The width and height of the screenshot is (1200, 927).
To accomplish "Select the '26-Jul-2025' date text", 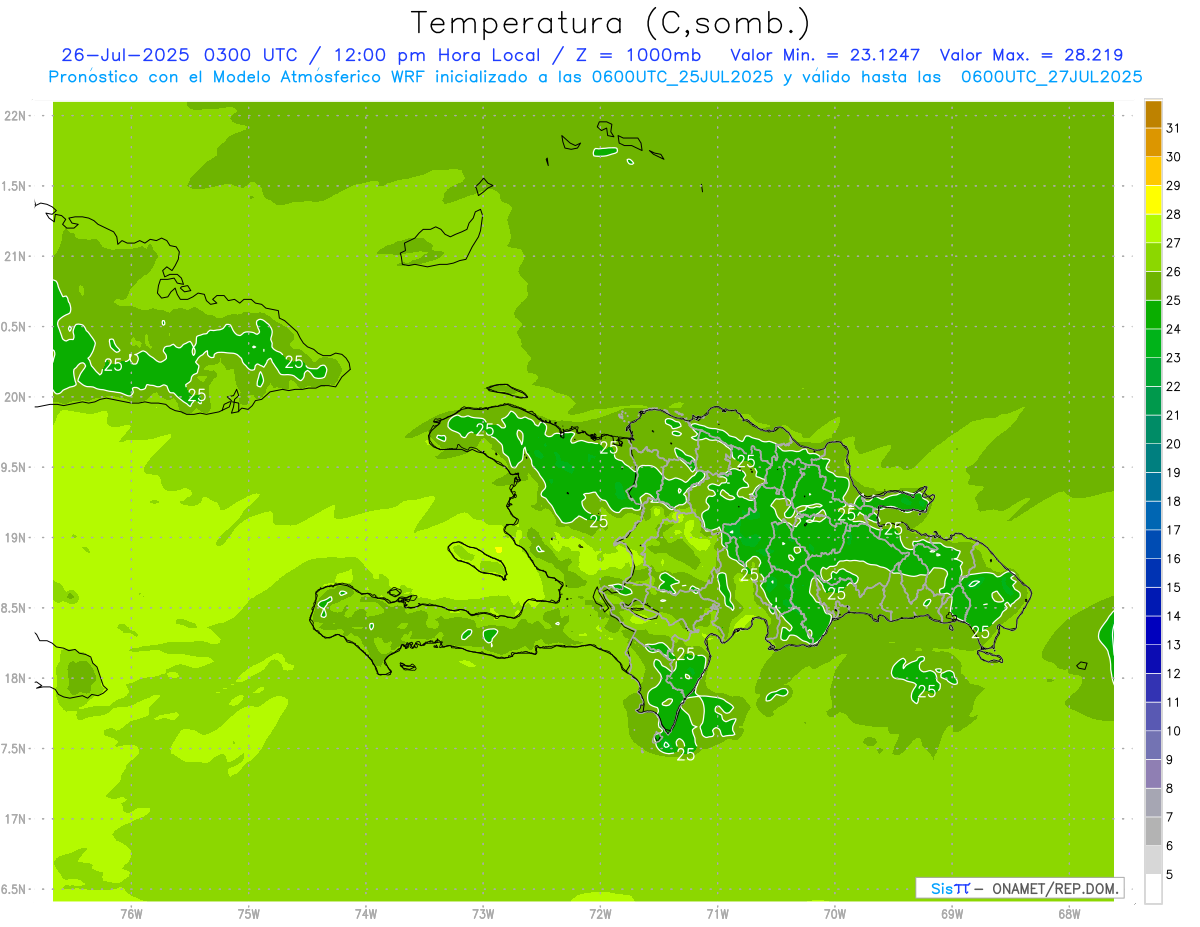I will (126, 55).
